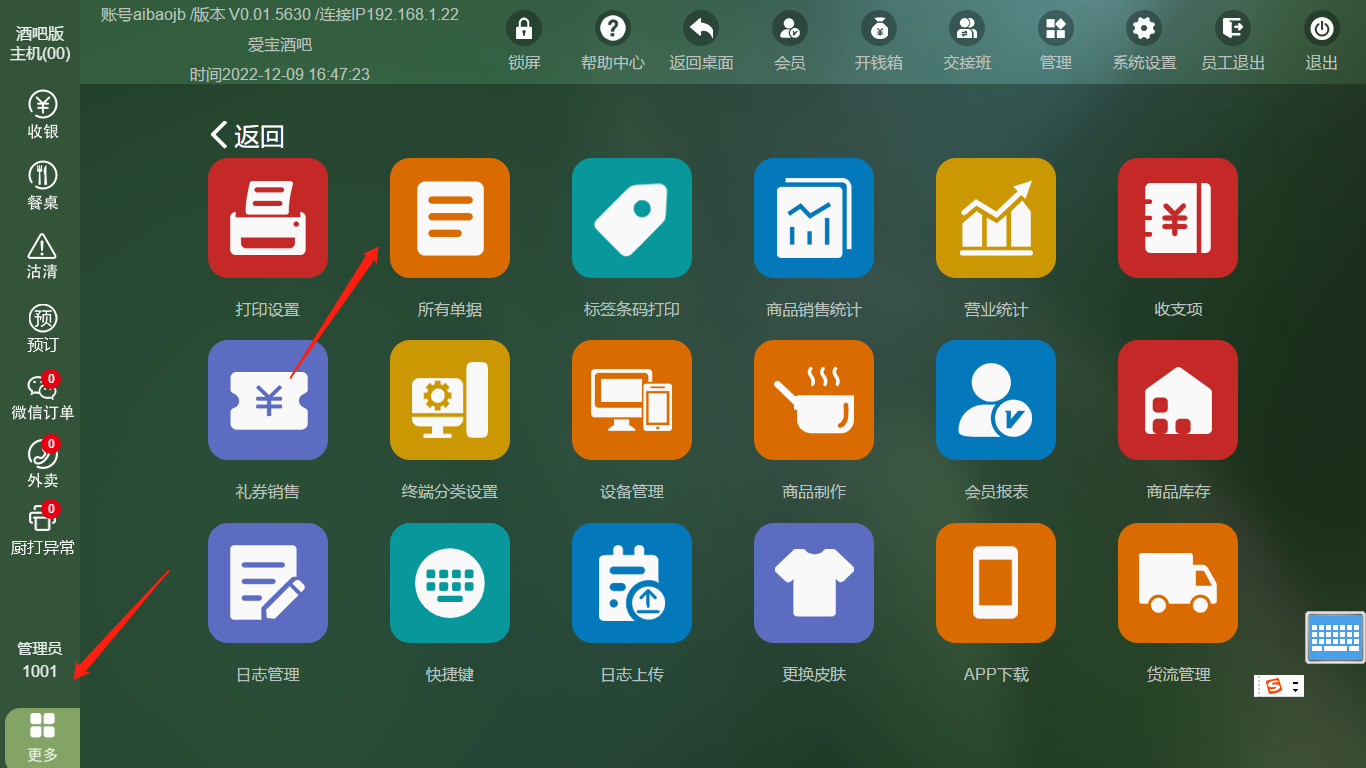Click the 爱宝酒吧 shop name

280,45
